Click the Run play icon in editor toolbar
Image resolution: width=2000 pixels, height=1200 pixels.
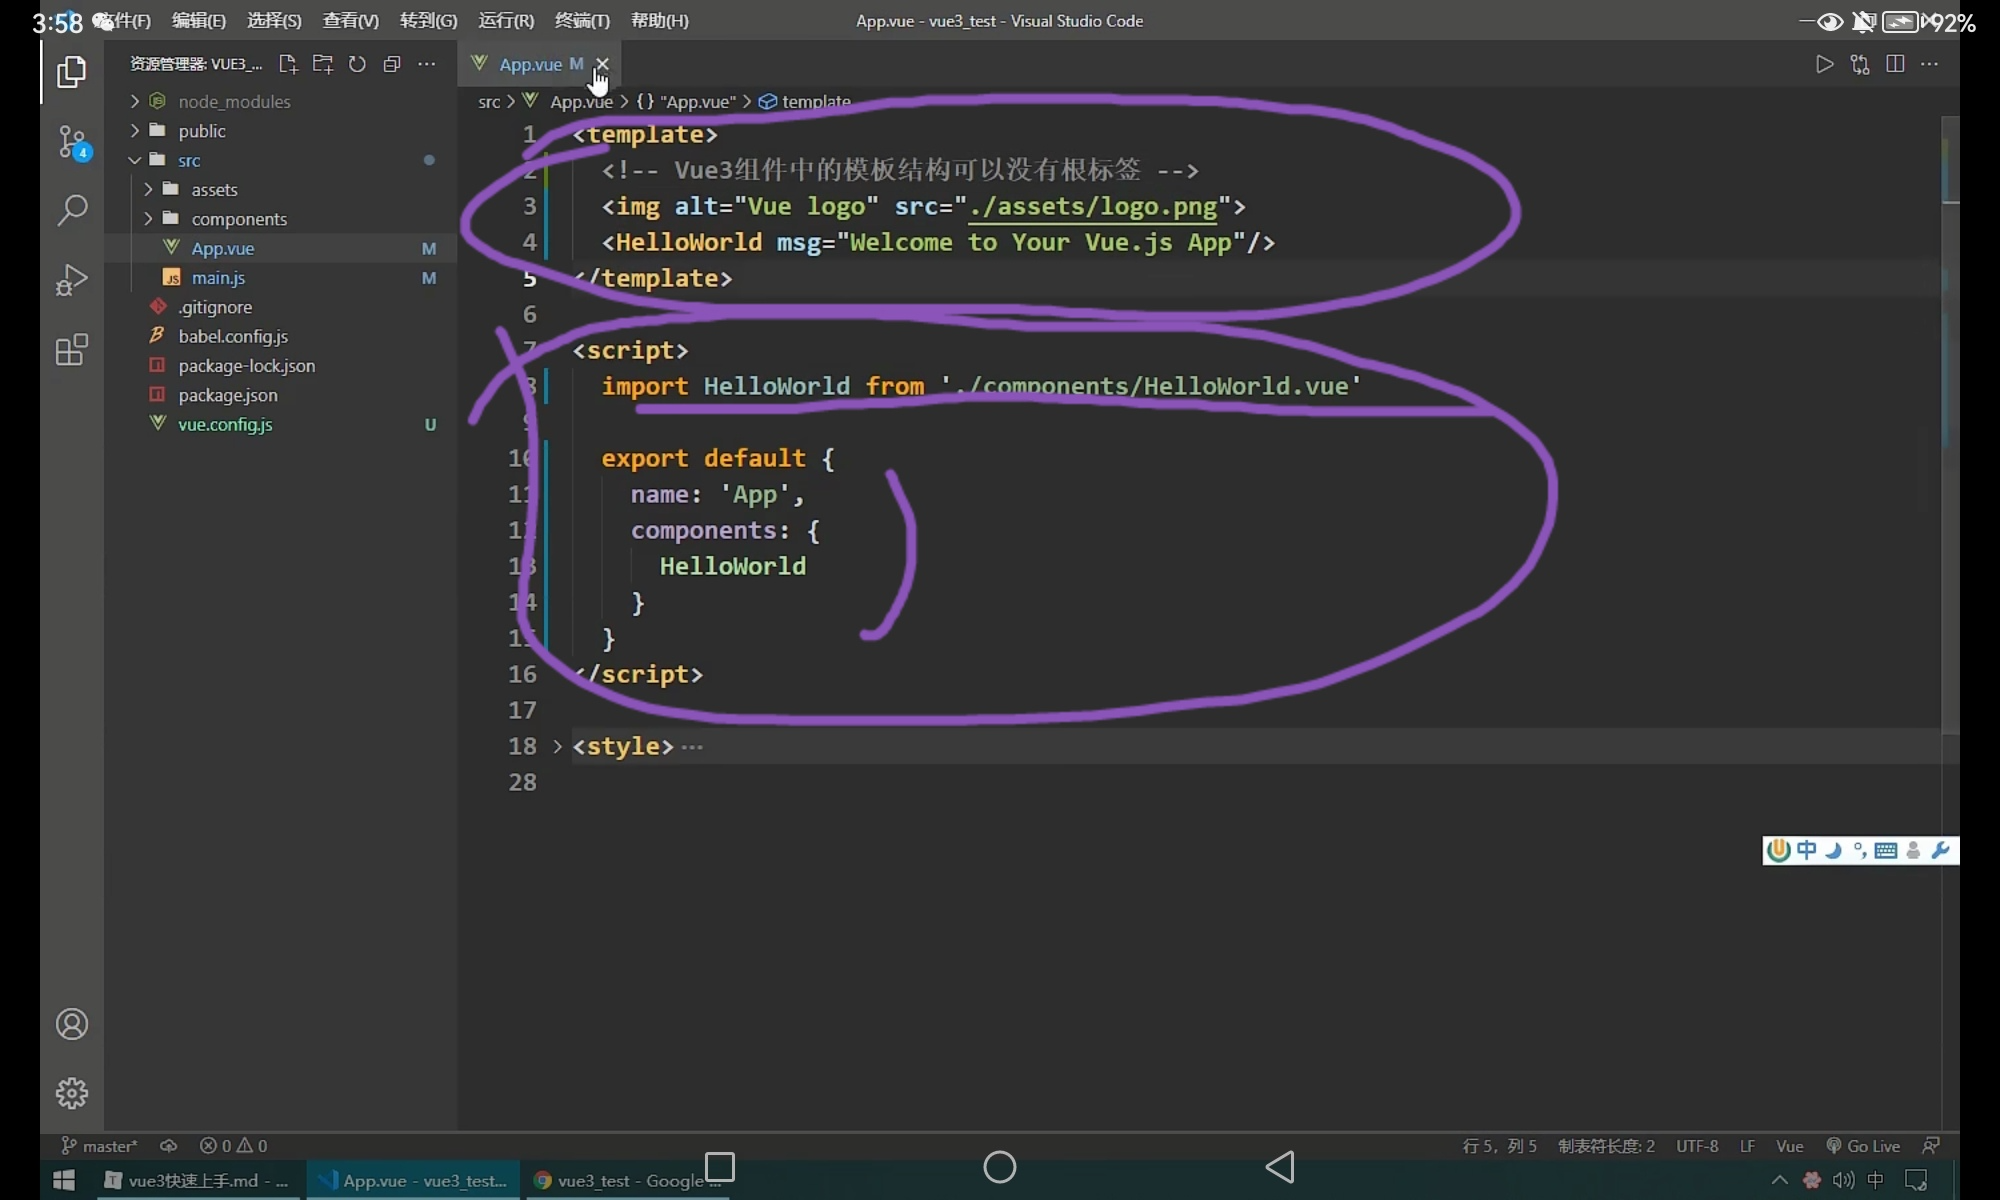[1824, 64]
